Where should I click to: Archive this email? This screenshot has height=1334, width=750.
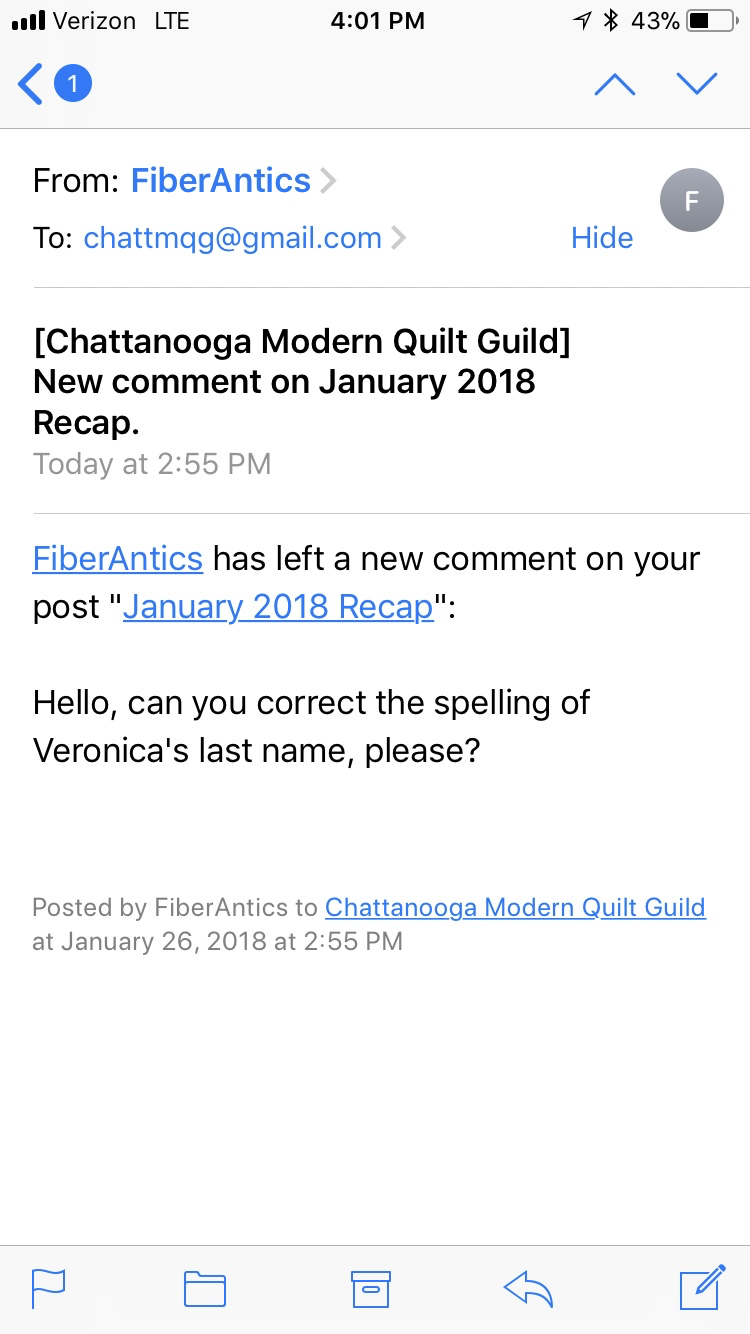pos(370,1288)
